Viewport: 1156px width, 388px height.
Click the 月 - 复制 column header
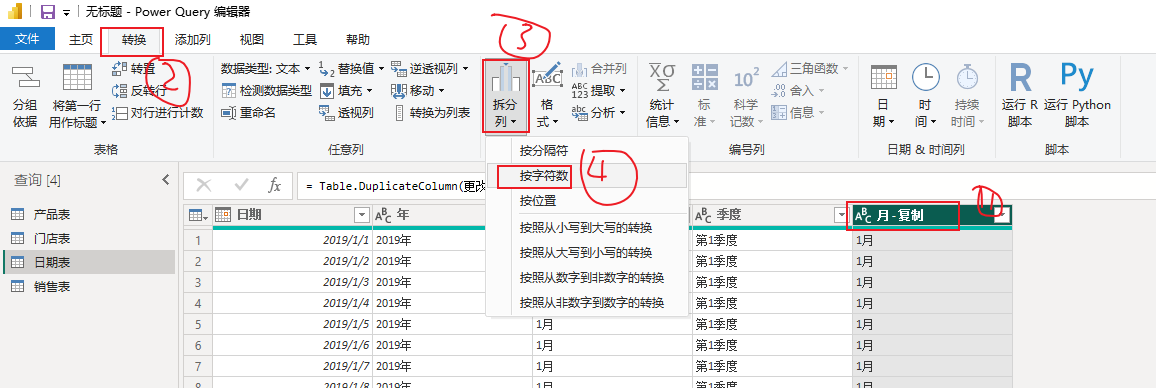tap(932, 215)
